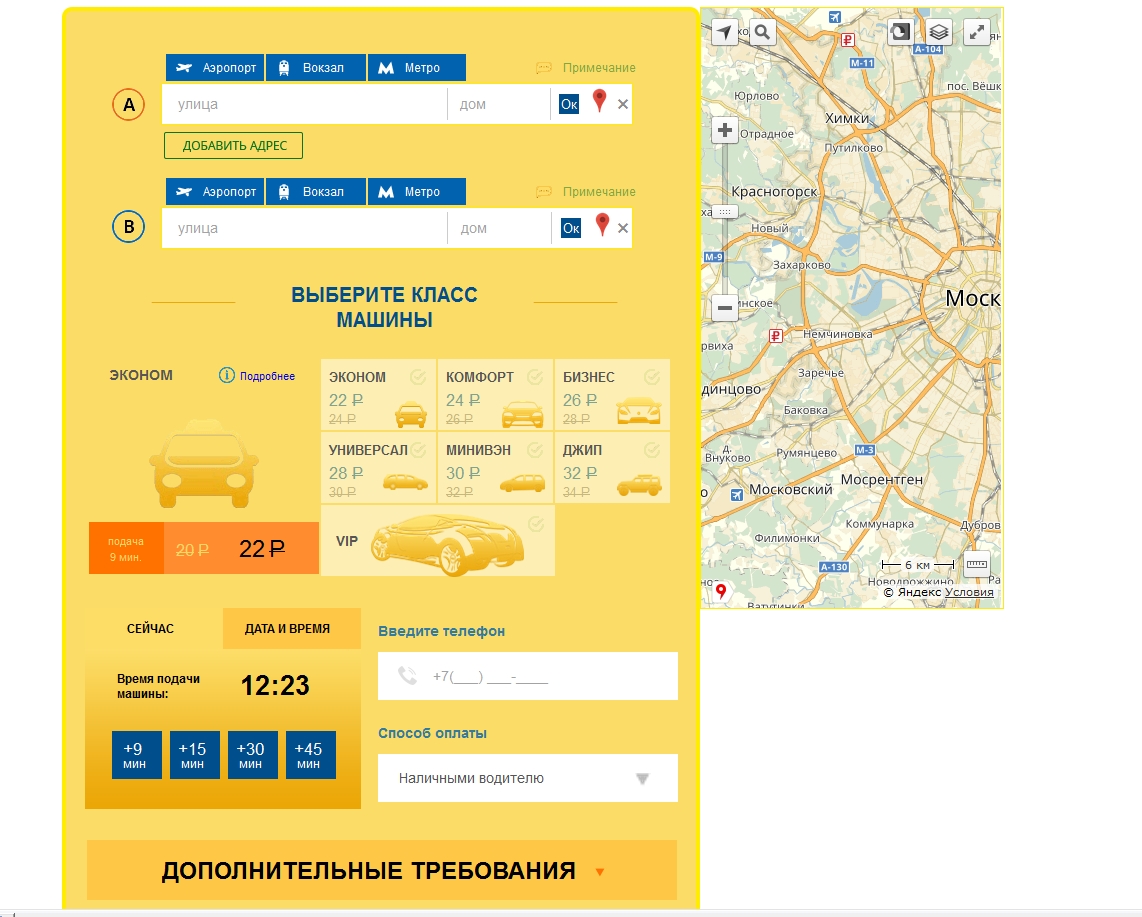This screenshot has height=917, width=1142.
Task: Click the large taxi car image under ЭКОНОМ
Action: 204,463
